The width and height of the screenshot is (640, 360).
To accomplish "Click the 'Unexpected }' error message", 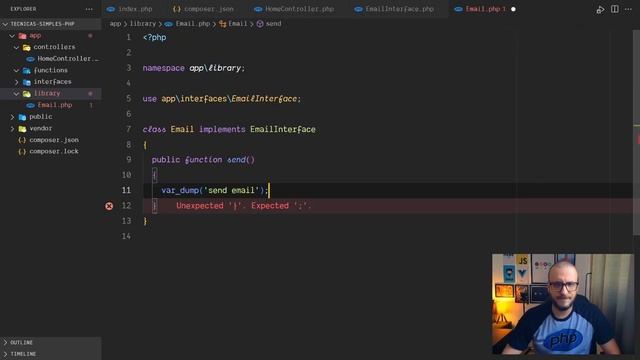I will click(244, 206).
